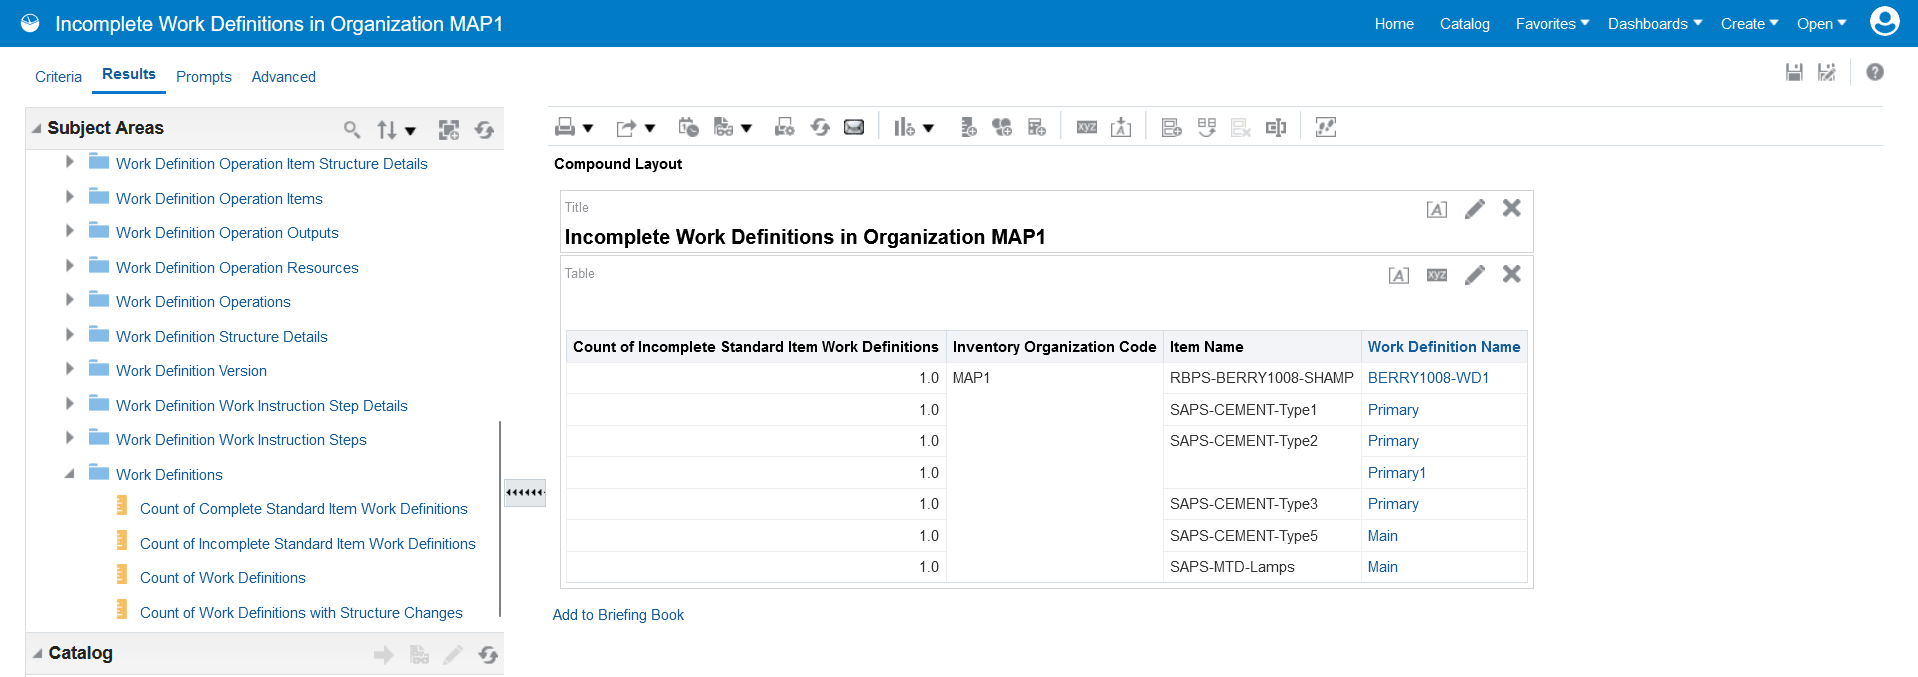This screenshot has width=1918, height=677.
Task: Collapse the Catalog panel section
Action: [37, 653]
